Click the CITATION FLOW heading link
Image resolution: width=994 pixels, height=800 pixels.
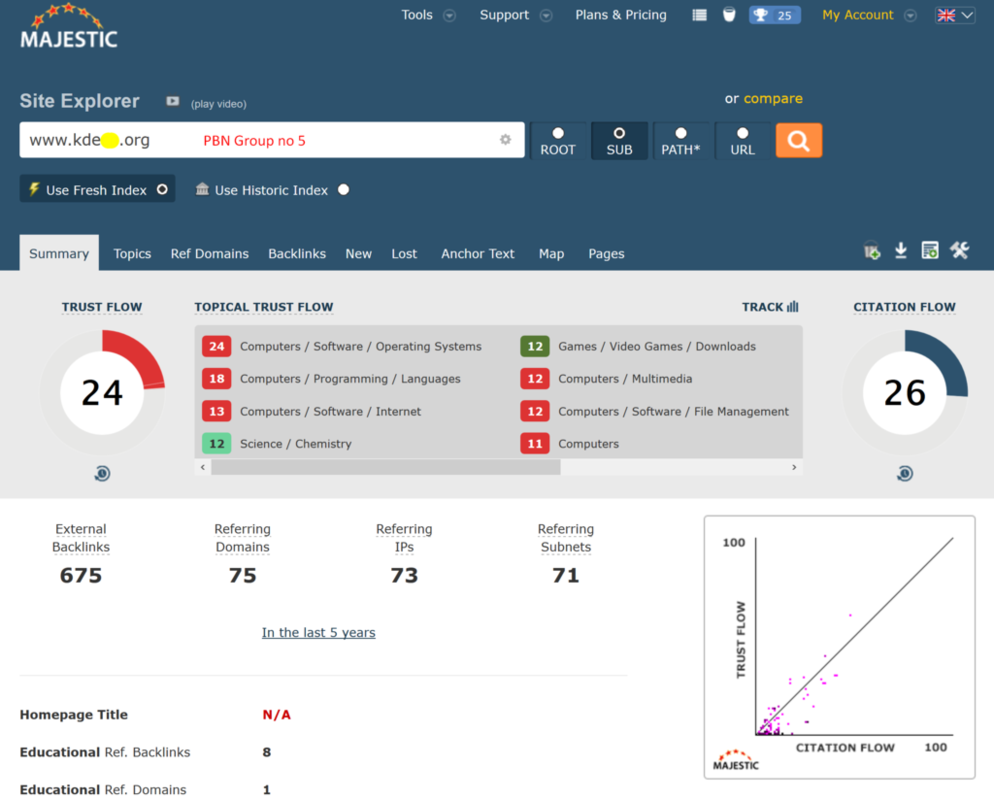904,307
